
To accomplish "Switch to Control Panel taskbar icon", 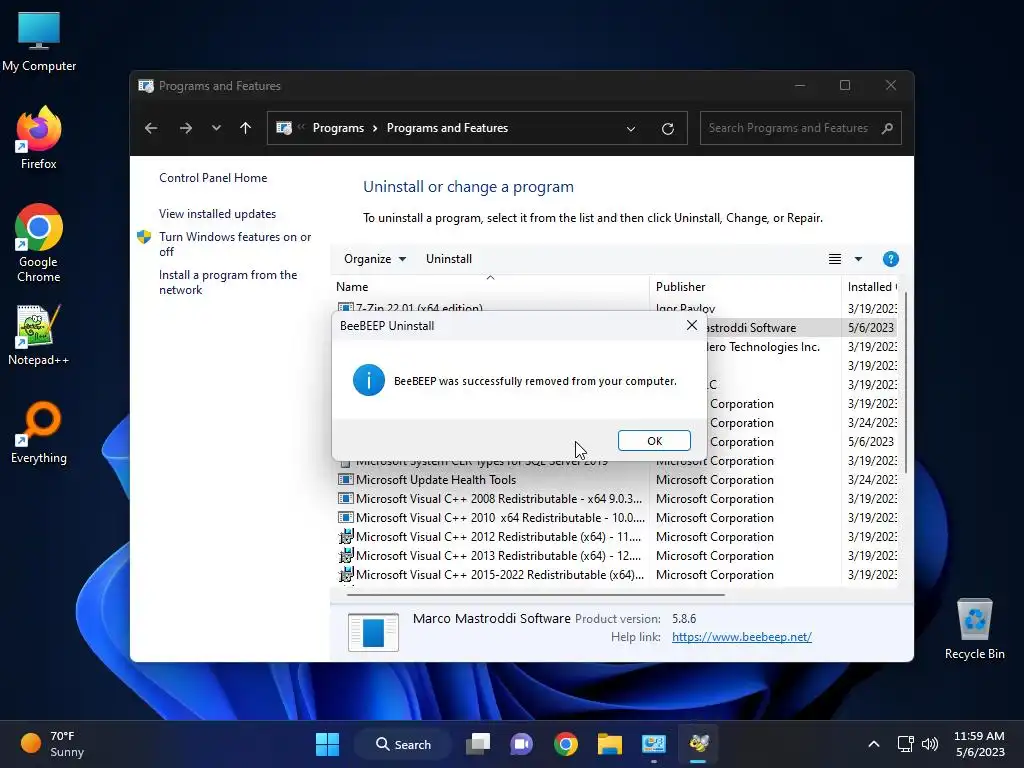I will [x=654, y=744].
